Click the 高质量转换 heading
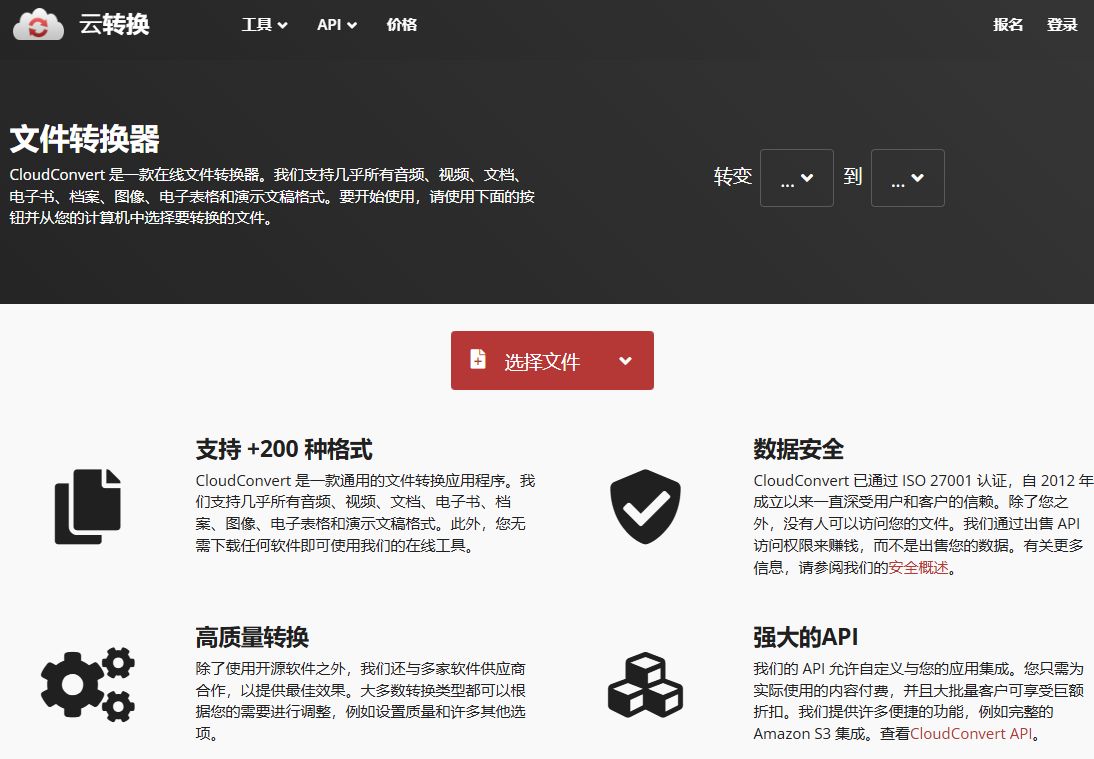 [252, 638]
